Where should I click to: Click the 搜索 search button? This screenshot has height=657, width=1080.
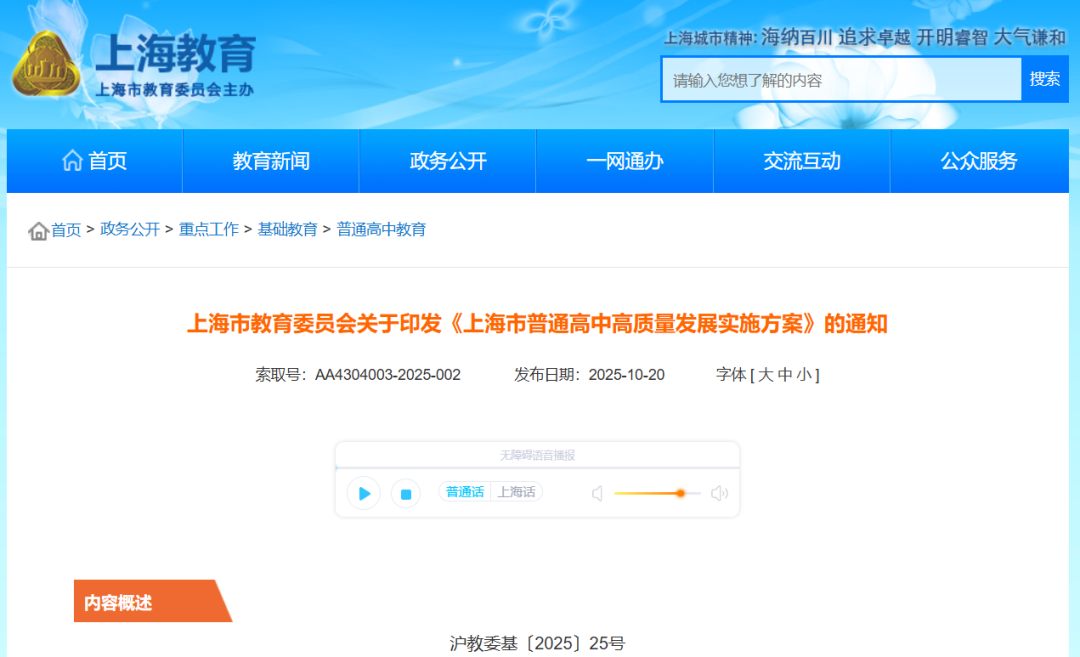click(x=1044, y=80)
